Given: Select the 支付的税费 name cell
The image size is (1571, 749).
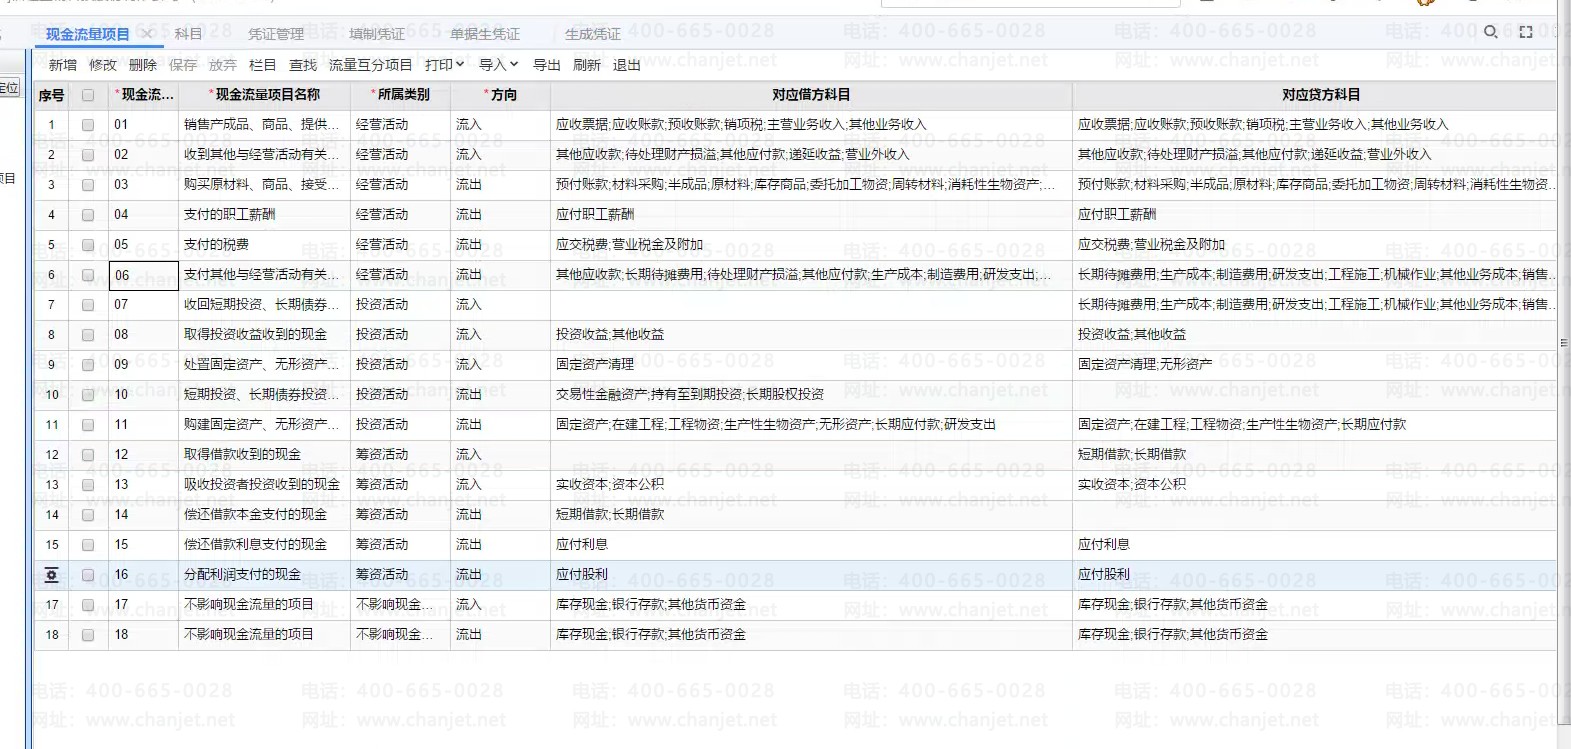Looking at the screenshot, I should [264, 245].
